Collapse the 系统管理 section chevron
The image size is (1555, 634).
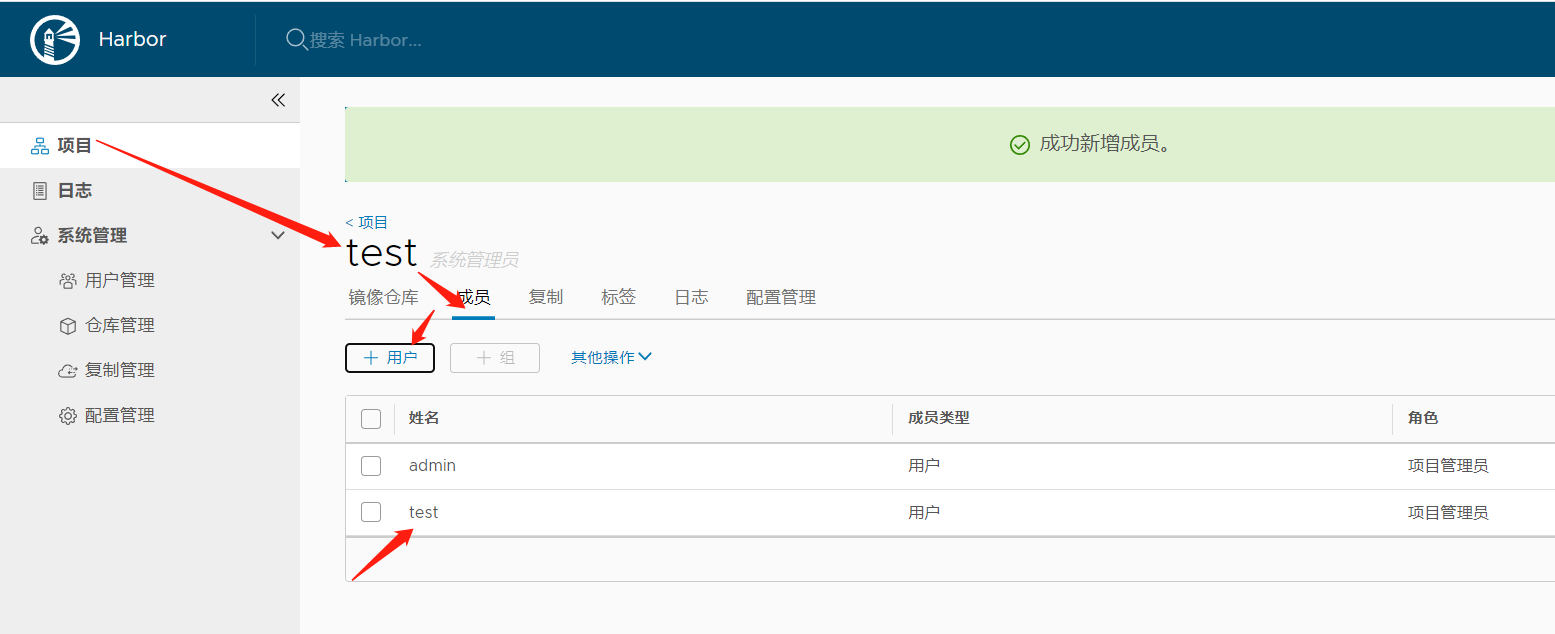pyautogui.click(x=278, y=235)
